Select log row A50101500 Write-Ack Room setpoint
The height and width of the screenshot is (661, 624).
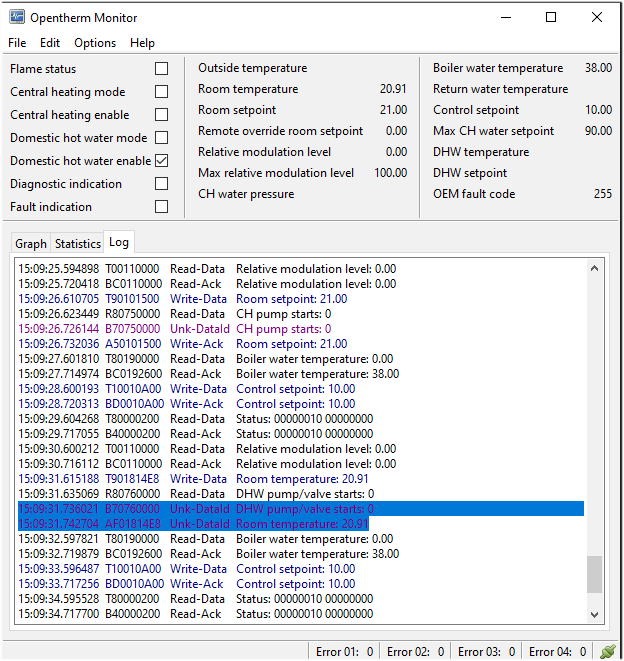coord(301,344)
